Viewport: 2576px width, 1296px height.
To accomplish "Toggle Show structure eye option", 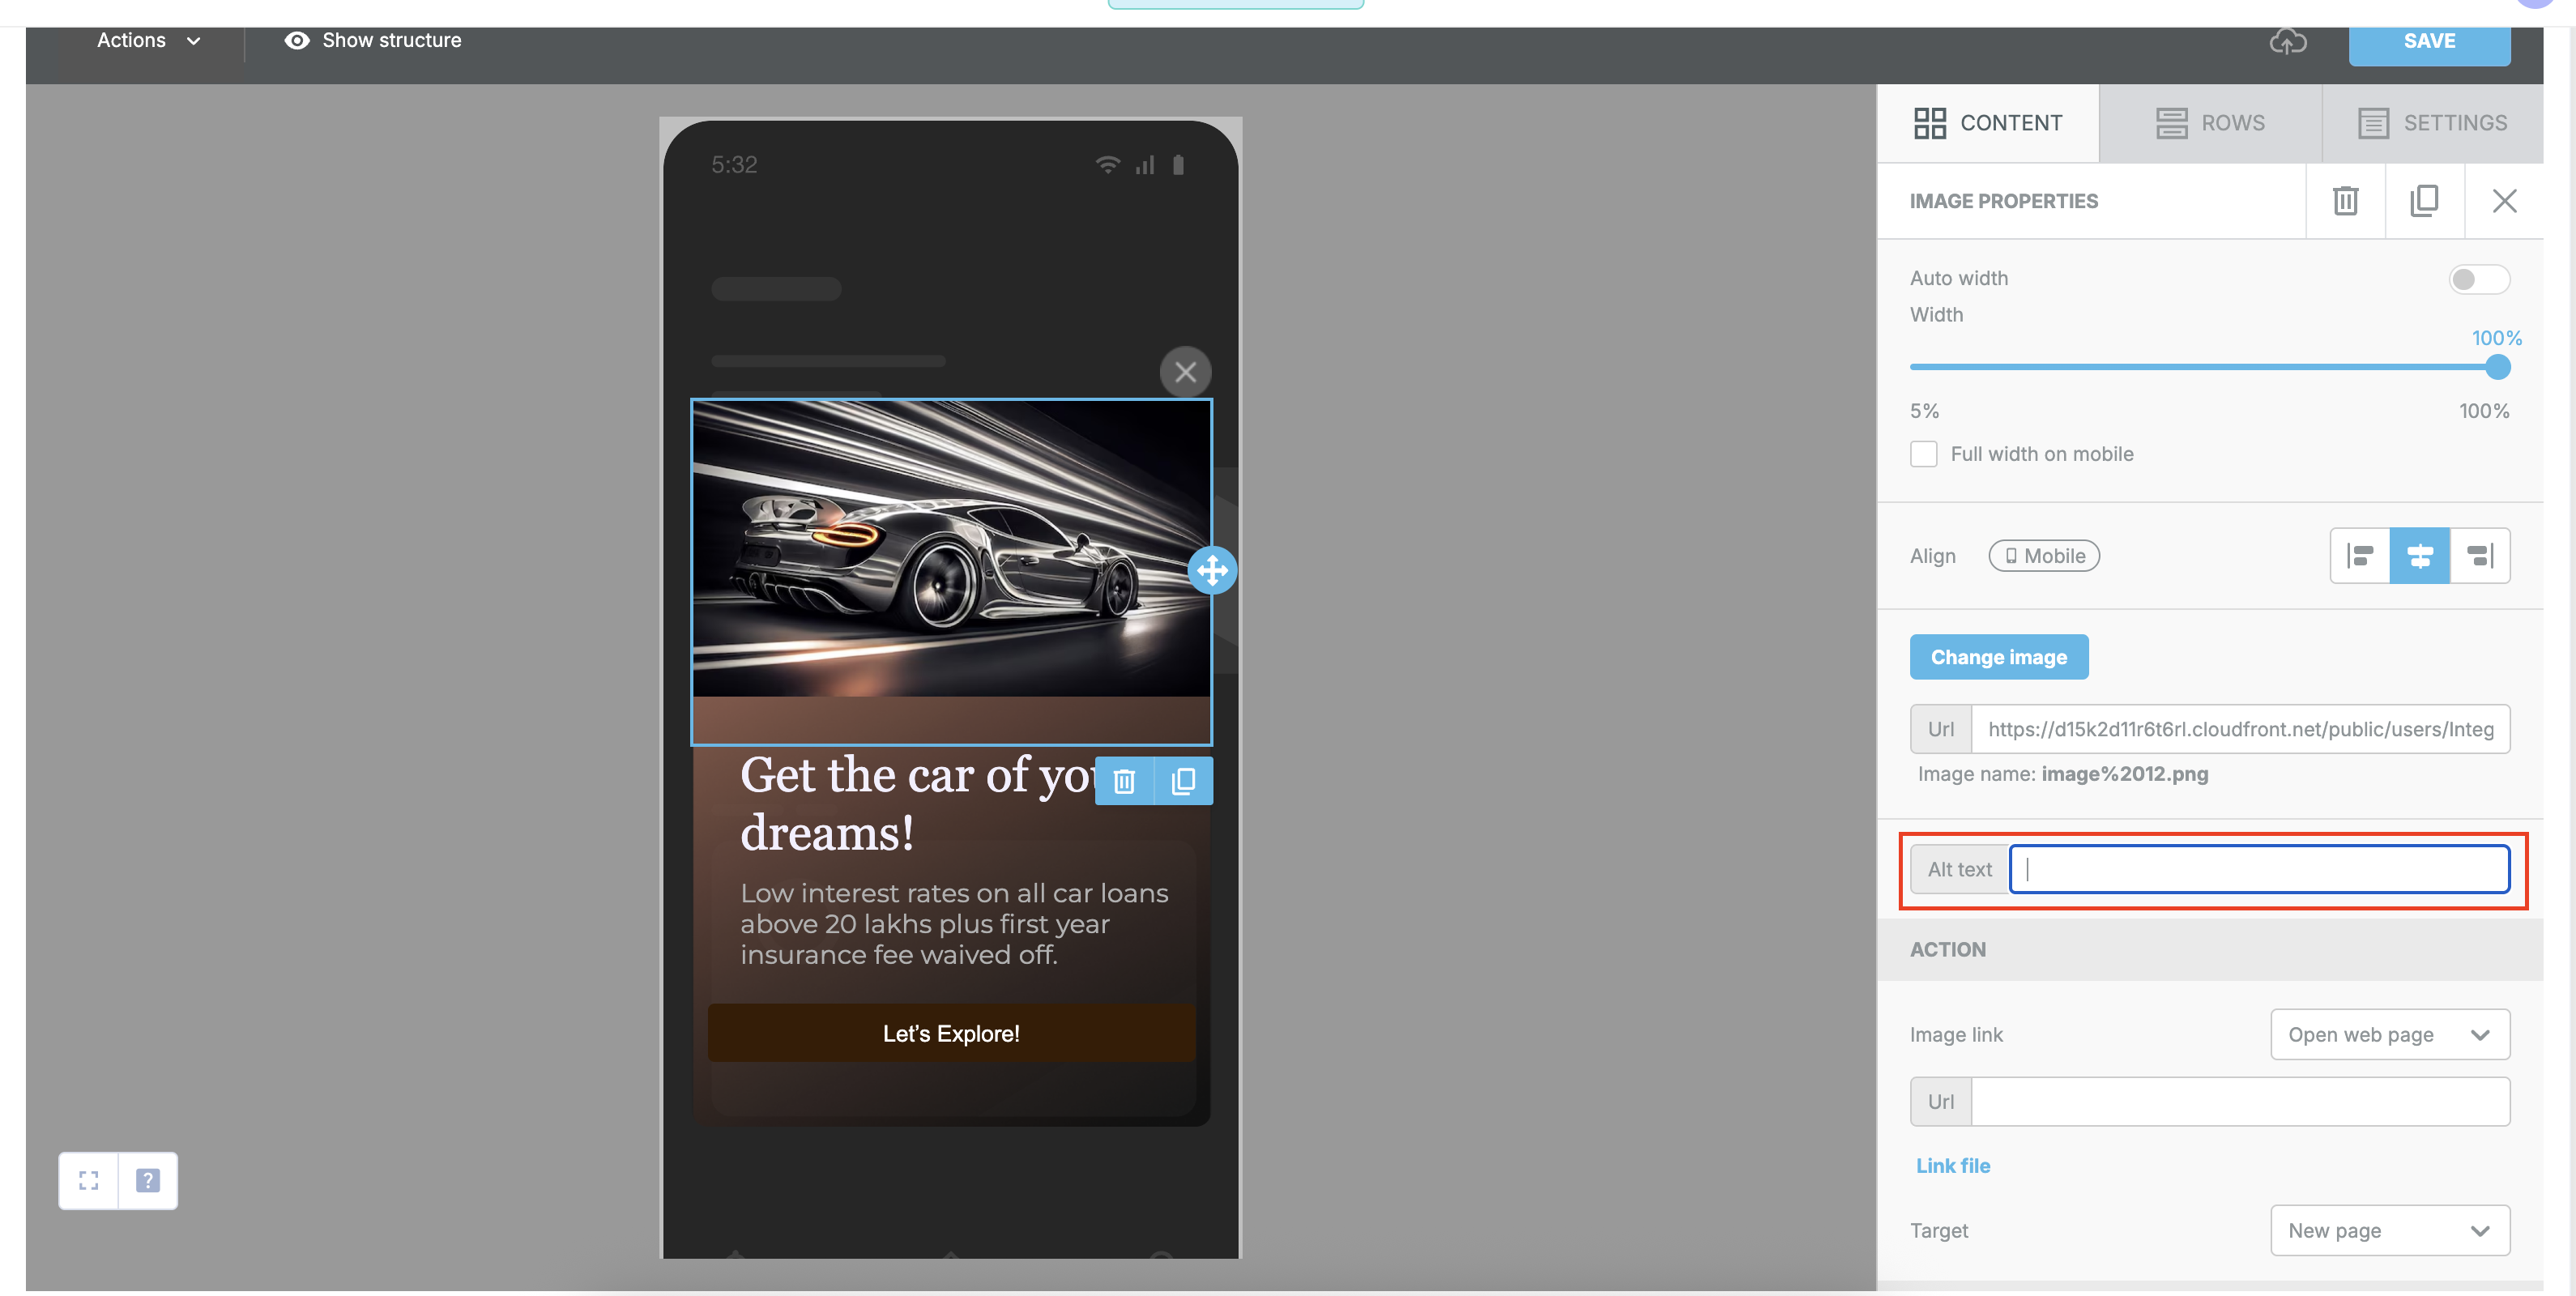I will 372,41.
